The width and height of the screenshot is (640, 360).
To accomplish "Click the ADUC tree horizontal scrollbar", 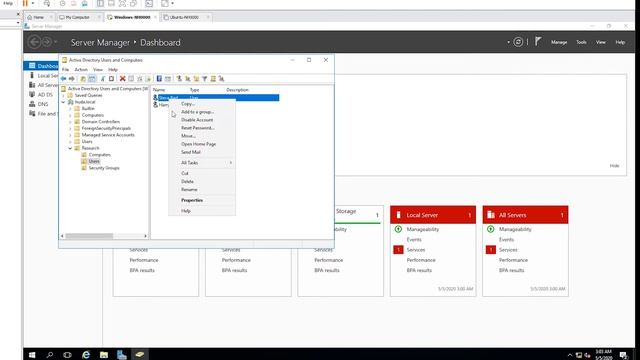I will [89, 236].
